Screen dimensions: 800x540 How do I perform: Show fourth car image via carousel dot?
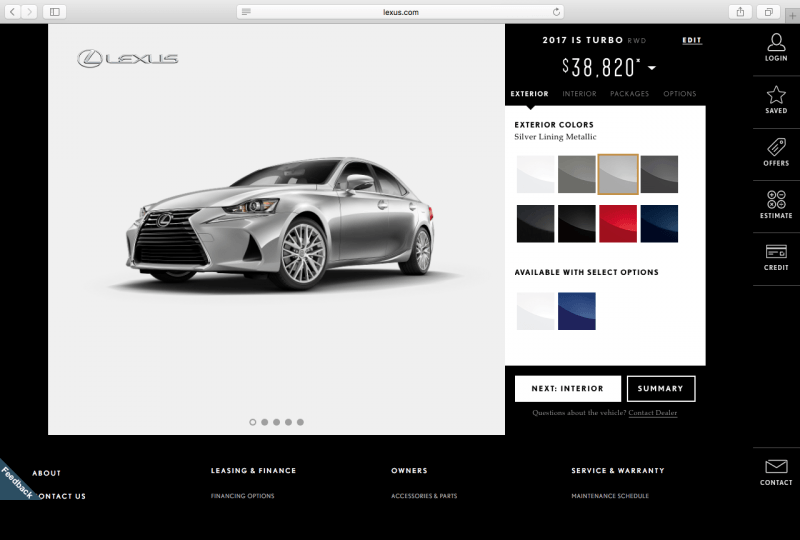click(x=288, y=422)
